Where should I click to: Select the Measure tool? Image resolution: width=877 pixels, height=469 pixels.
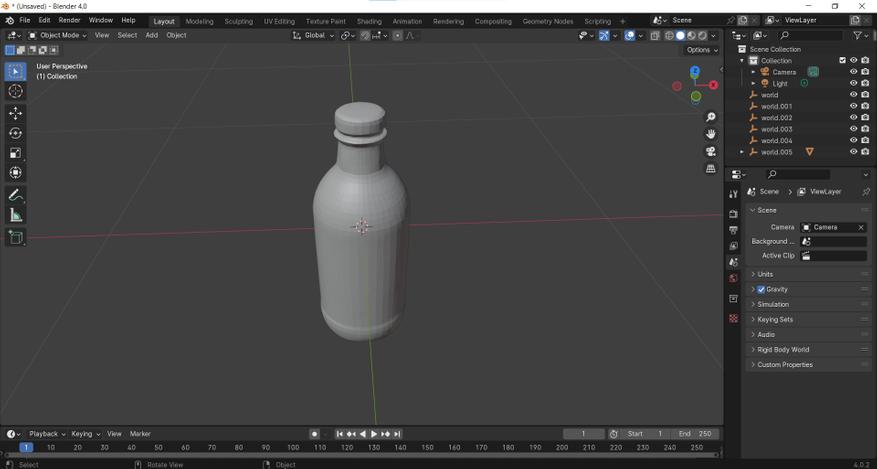(x=15, y=215)
